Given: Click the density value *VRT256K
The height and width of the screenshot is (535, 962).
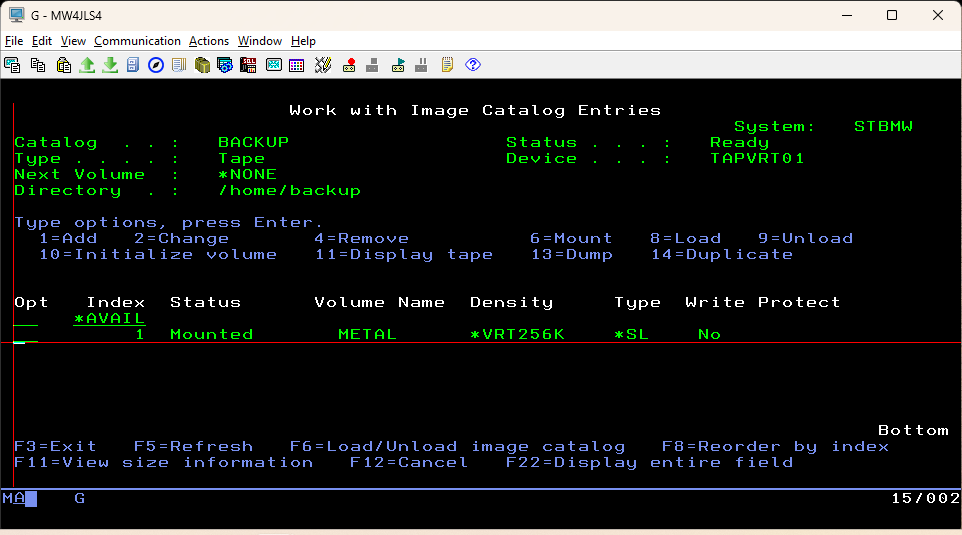Looking at the screenshot, I should 517,334.
